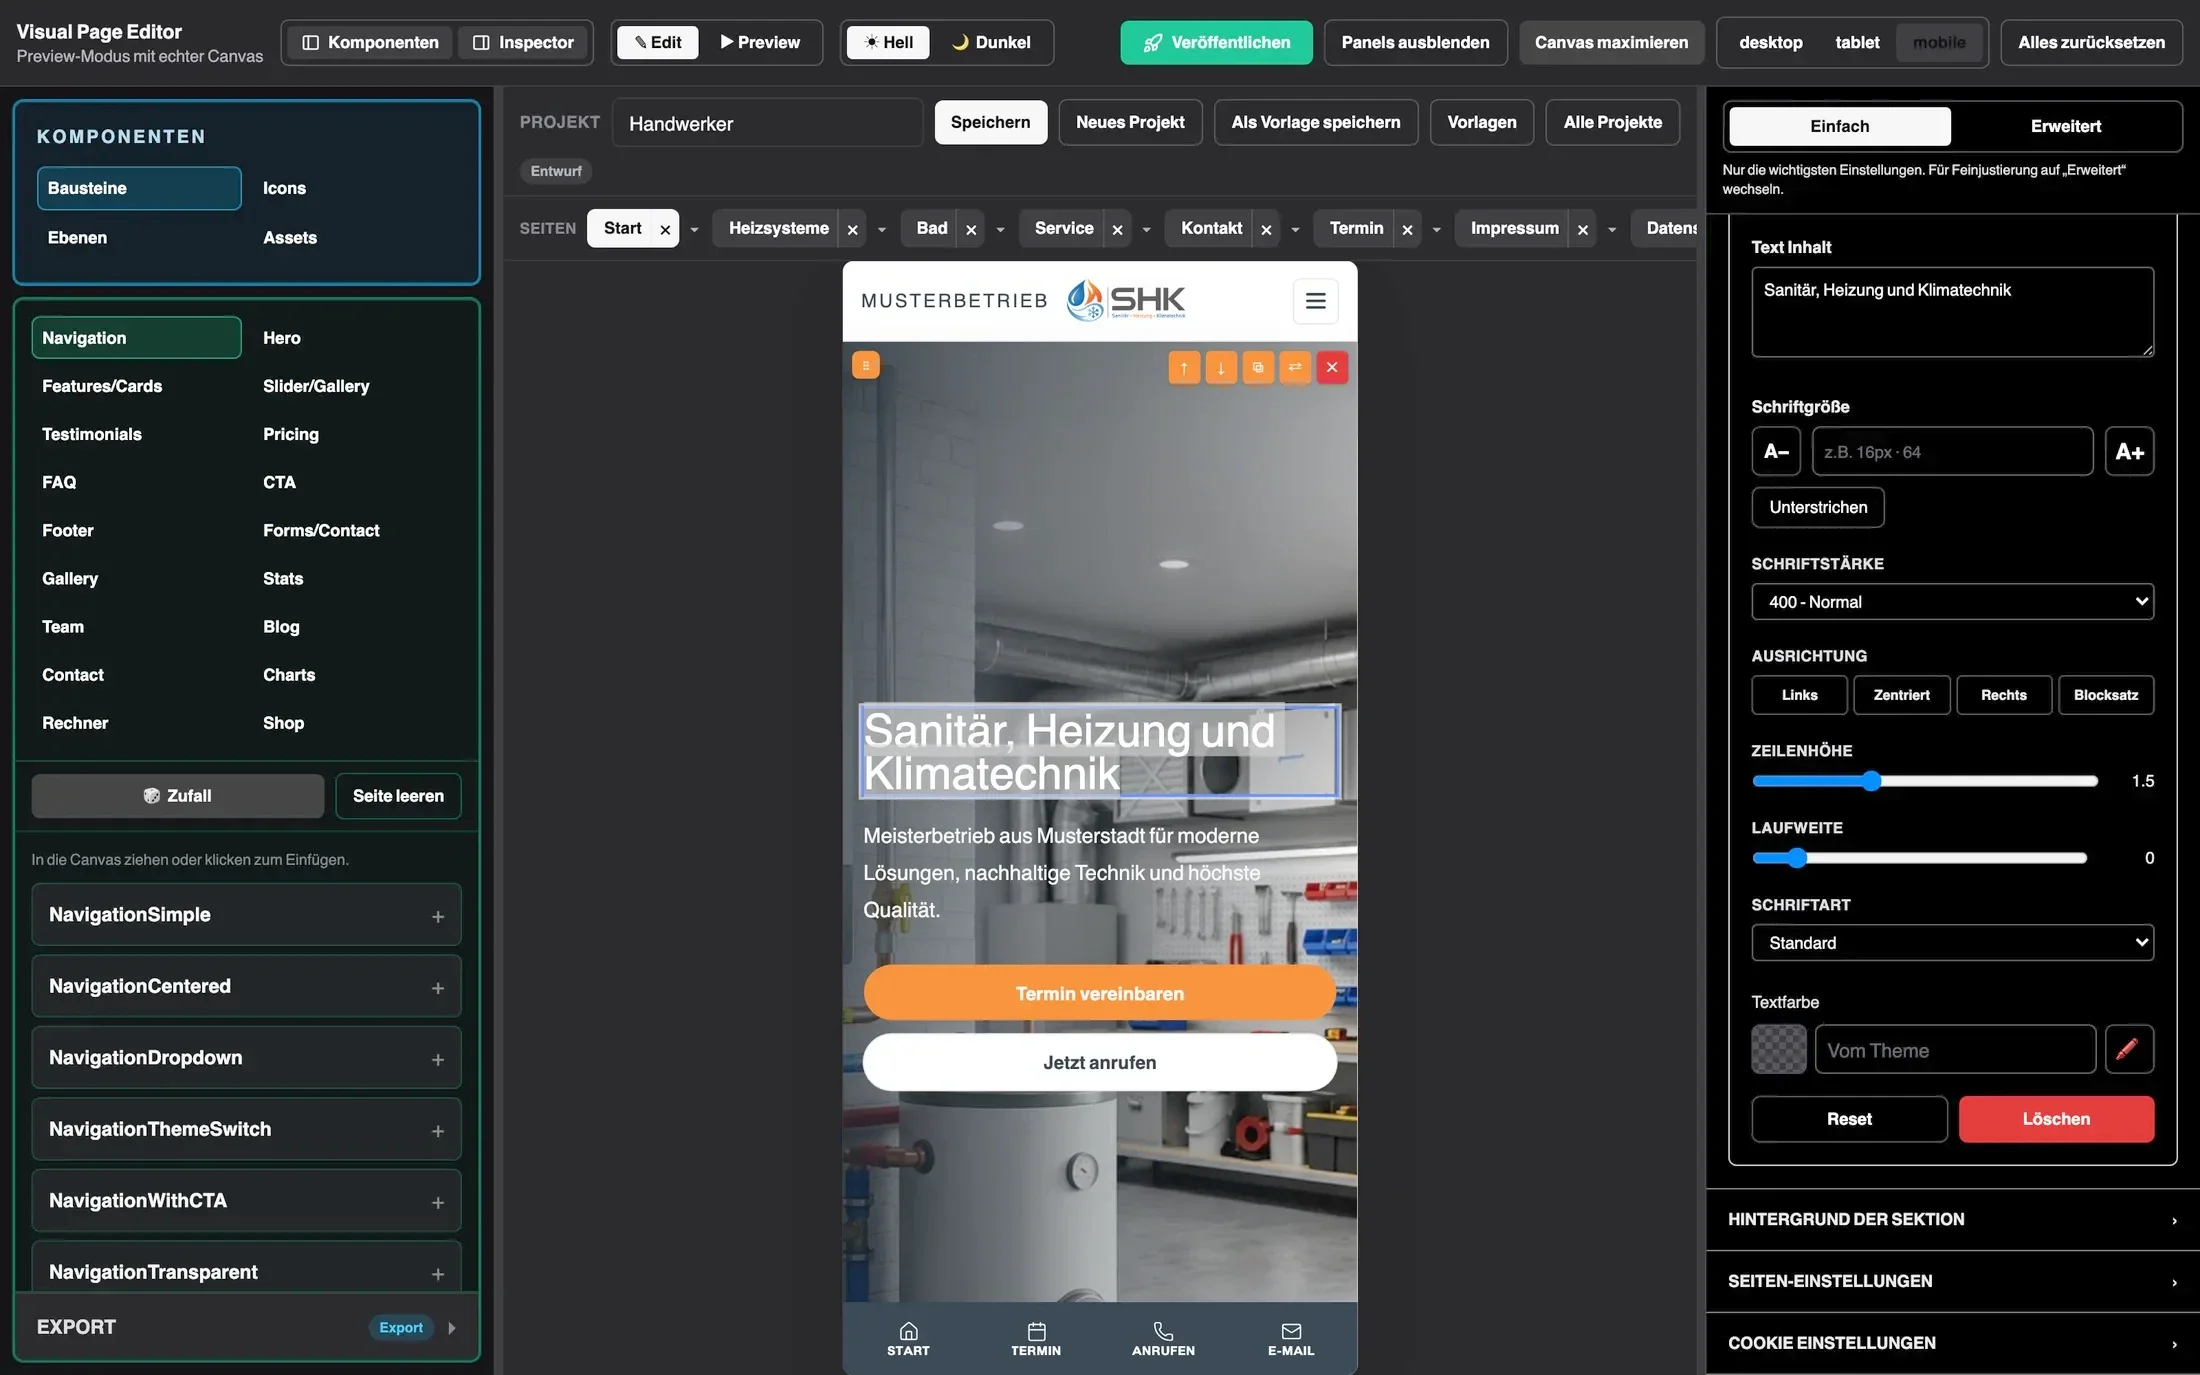Add the NavigationDropdown component via plus icon
This screenshot has width=2200, height=1375.
[x=438, y=1059]
